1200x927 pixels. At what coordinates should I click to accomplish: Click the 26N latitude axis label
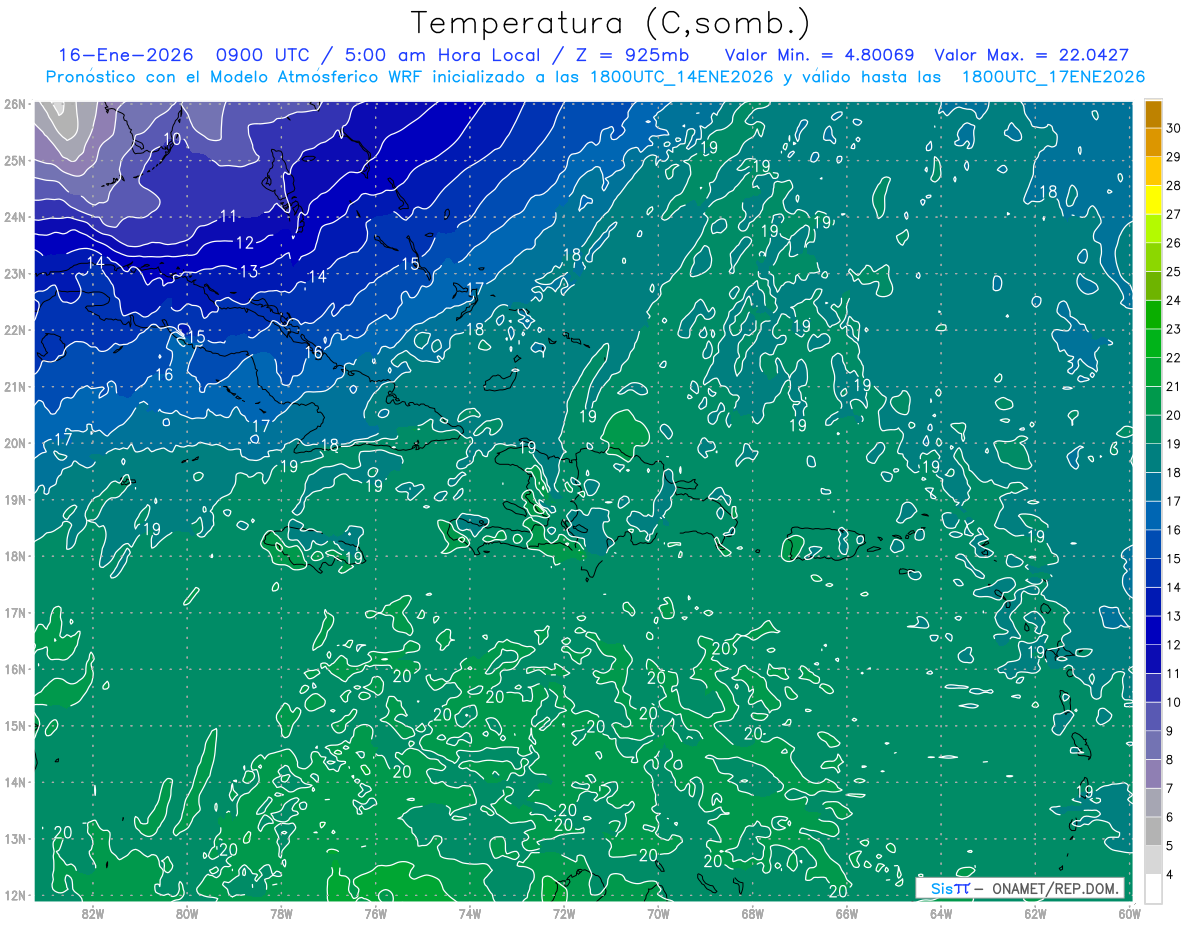(x=14, y=103)
